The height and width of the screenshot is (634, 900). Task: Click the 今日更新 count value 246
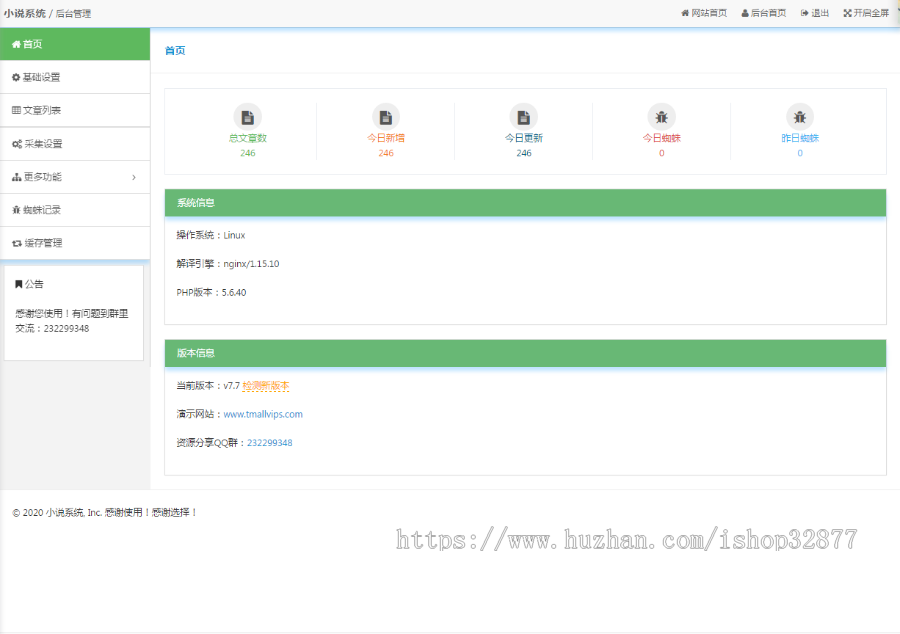[x=523, y=153]
